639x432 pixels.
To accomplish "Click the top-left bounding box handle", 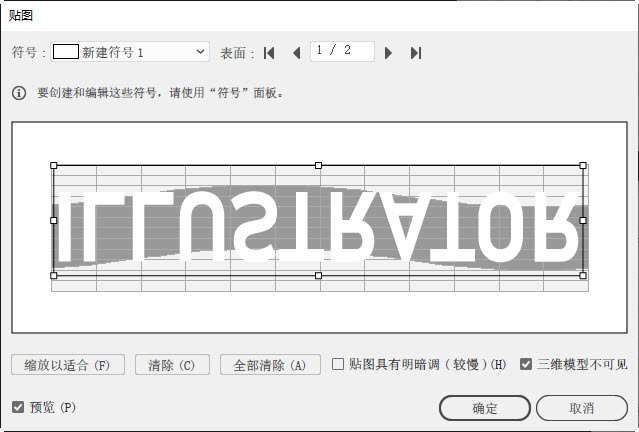I will point(53,165).
